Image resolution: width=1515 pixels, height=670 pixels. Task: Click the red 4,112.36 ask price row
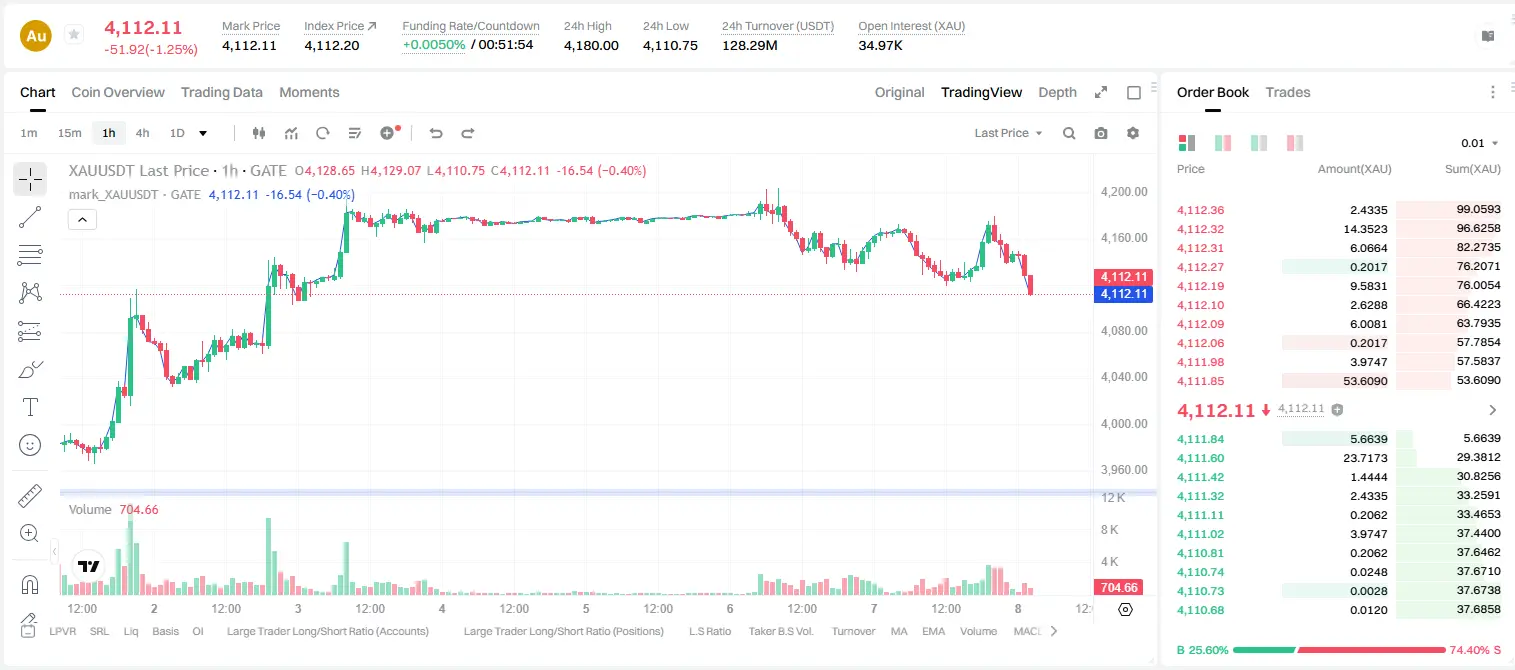point(1339,210)
